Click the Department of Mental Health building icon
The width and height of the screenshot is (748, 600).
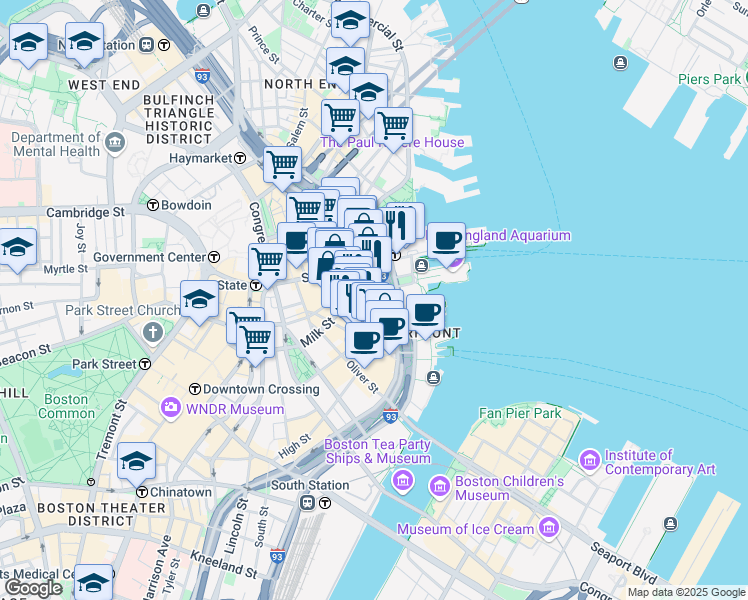pyautogui.click(x=115, y=143)
